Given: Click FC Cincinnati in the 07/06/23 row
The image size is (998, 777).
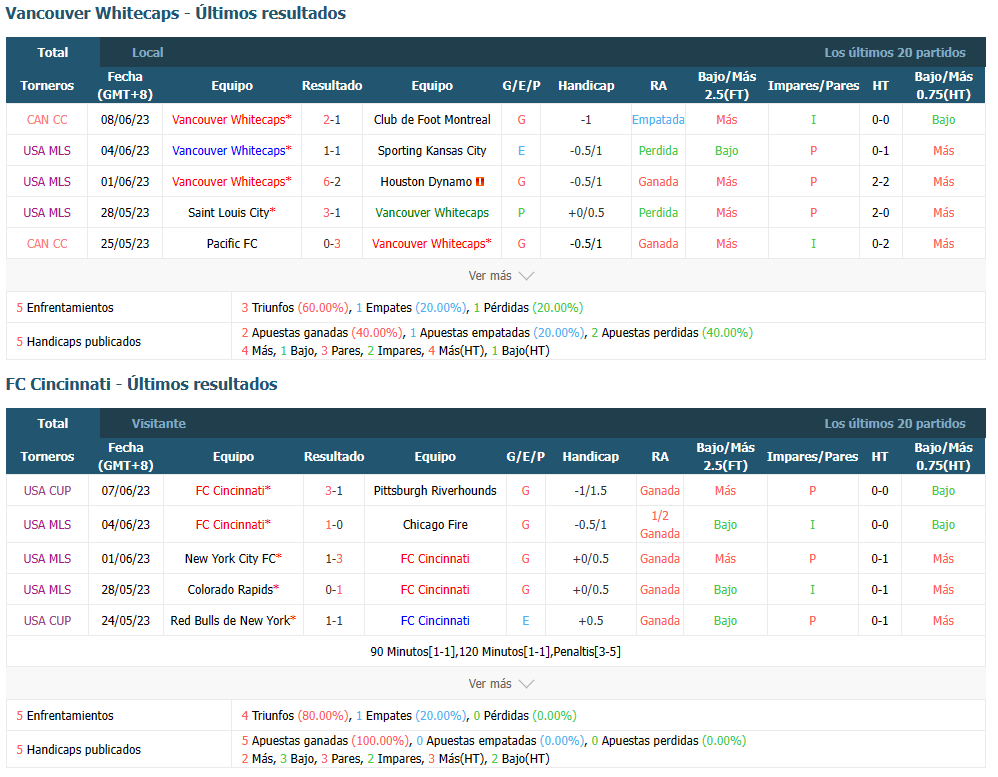Looking at the screenshot, I should [230, 491].
